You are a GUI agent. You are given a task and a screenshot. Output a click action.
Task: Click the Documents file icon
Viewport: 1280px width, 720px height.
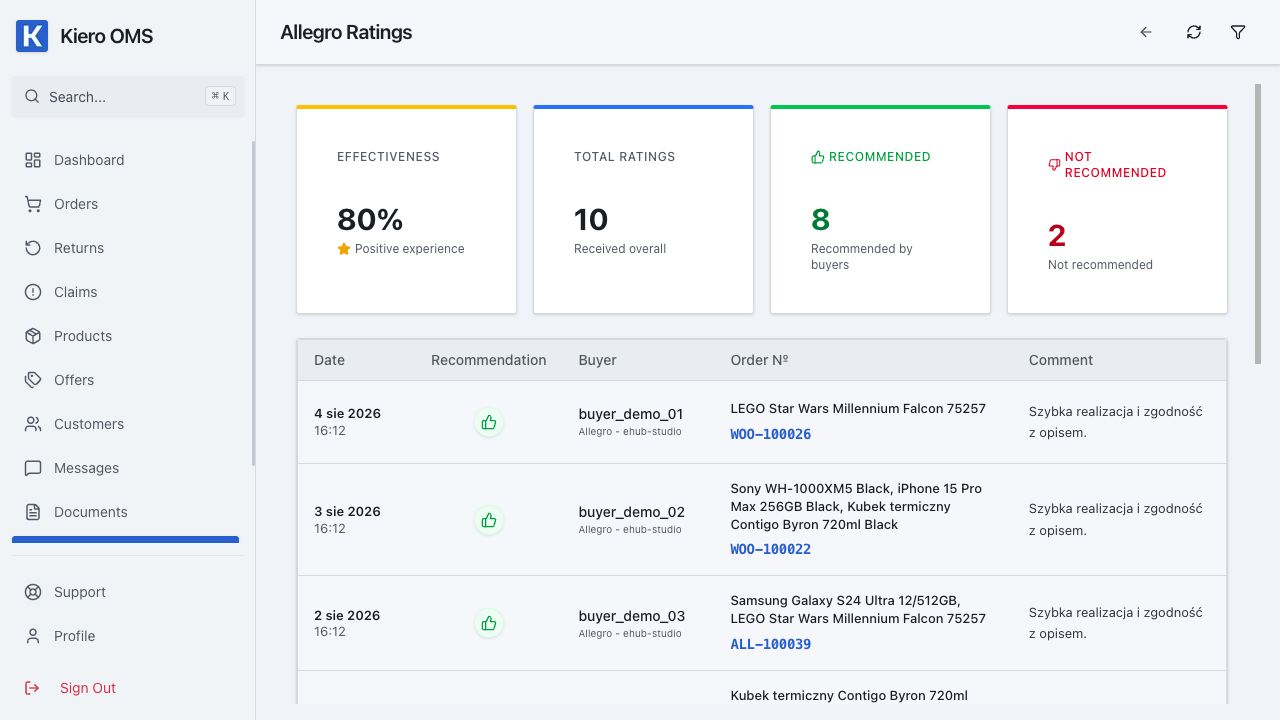[x=33, y=512]
